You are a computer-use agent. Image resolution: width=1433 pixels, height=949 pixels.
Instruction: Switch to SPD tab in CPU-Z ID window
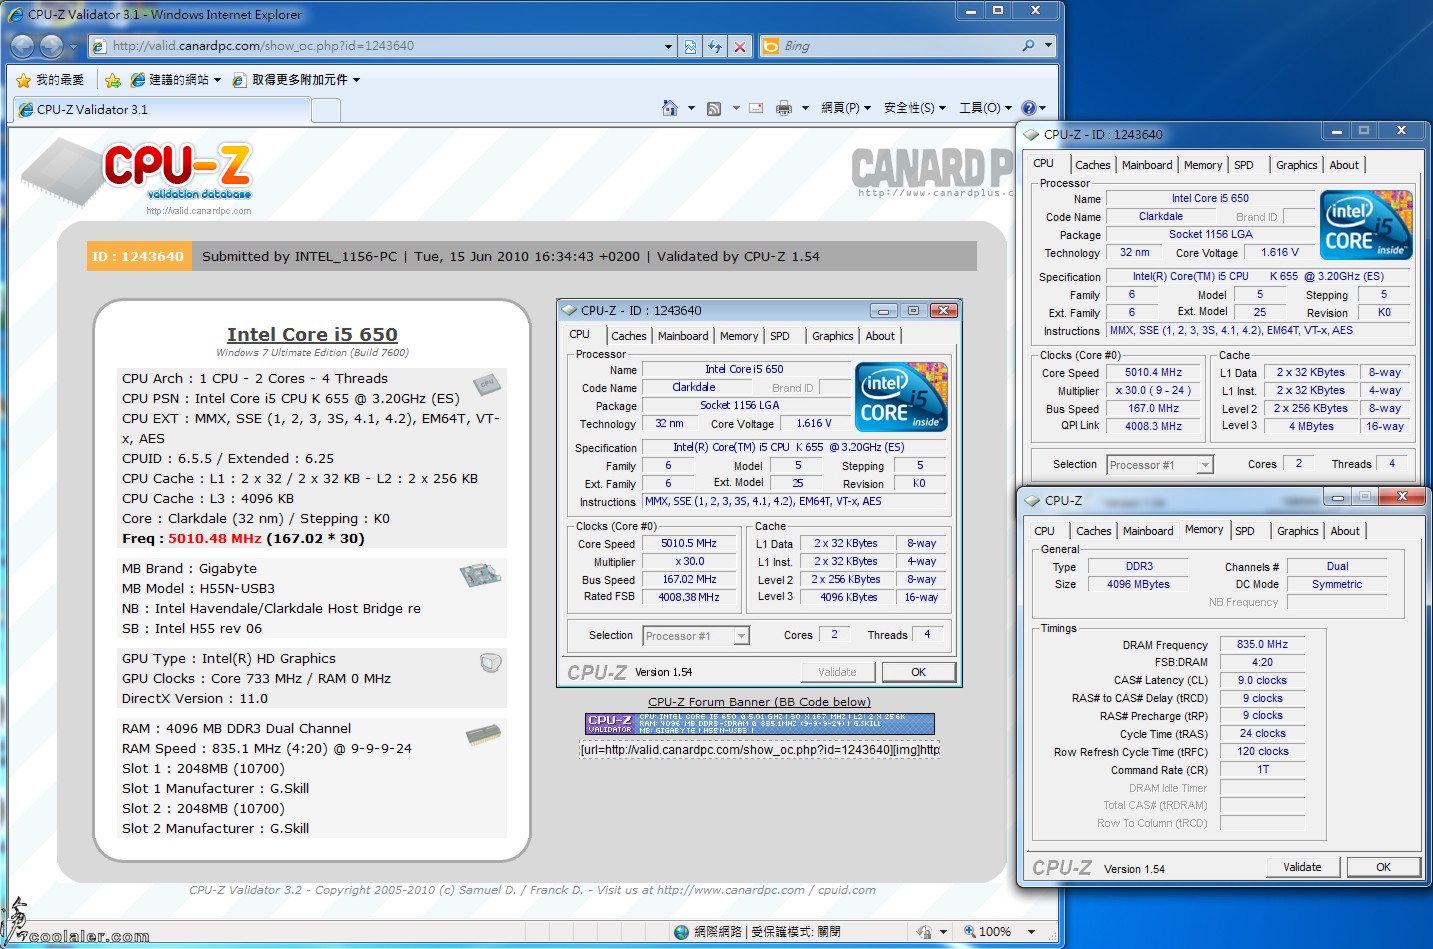tap(1244, 166)
